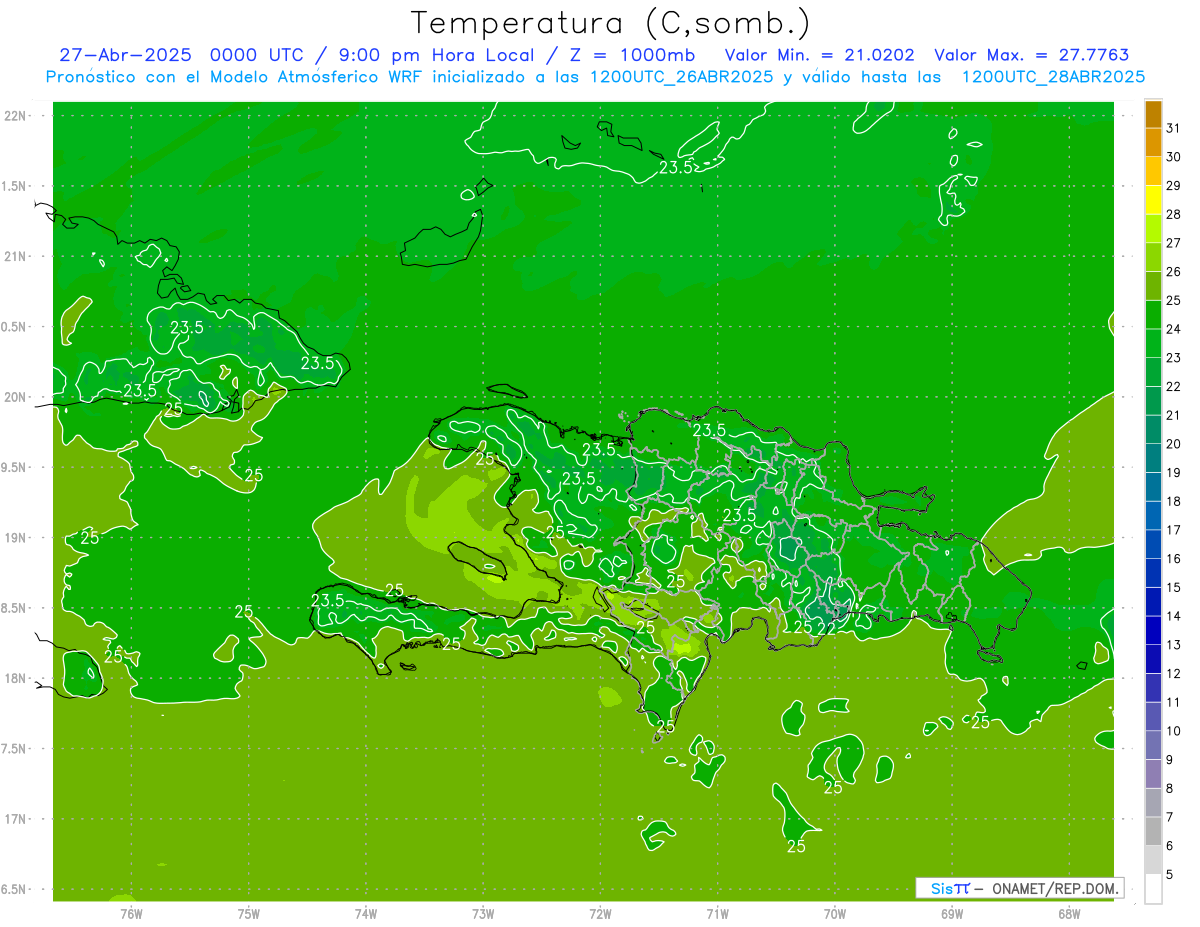Click the 19N latitude axis label
The image size is (1200, 927).
(14, 537)
